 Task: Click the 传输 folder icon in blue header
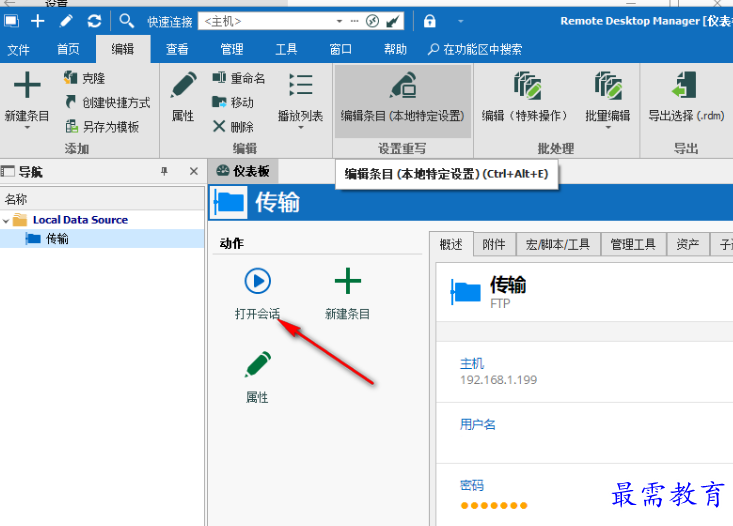pyautogui.click(x=228, y=202)
